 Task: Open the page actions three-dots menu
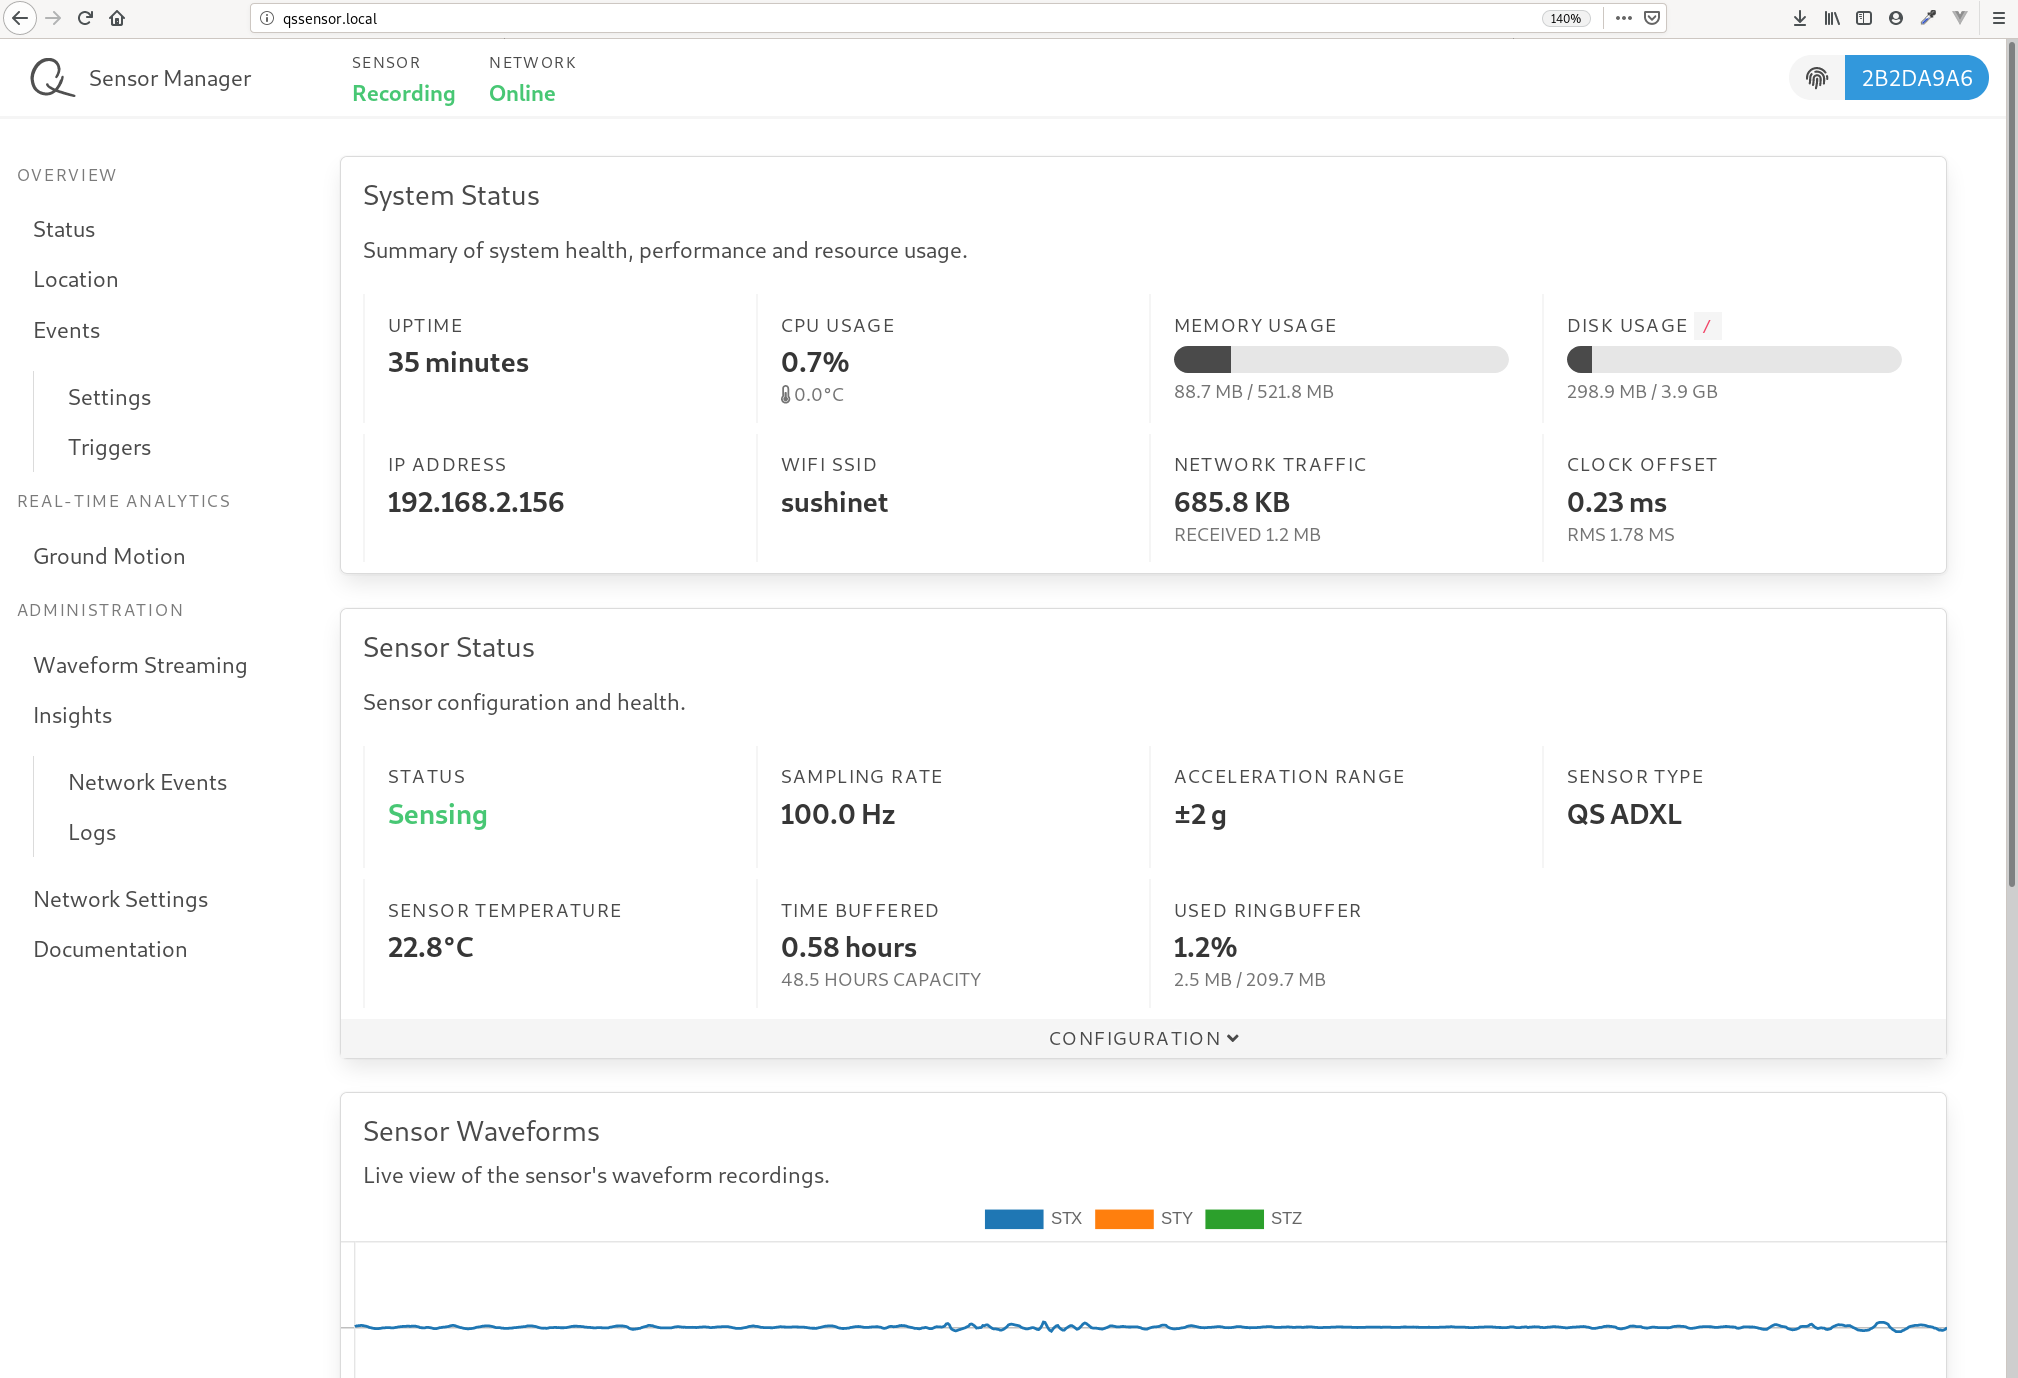click(x=1623, y=18)
